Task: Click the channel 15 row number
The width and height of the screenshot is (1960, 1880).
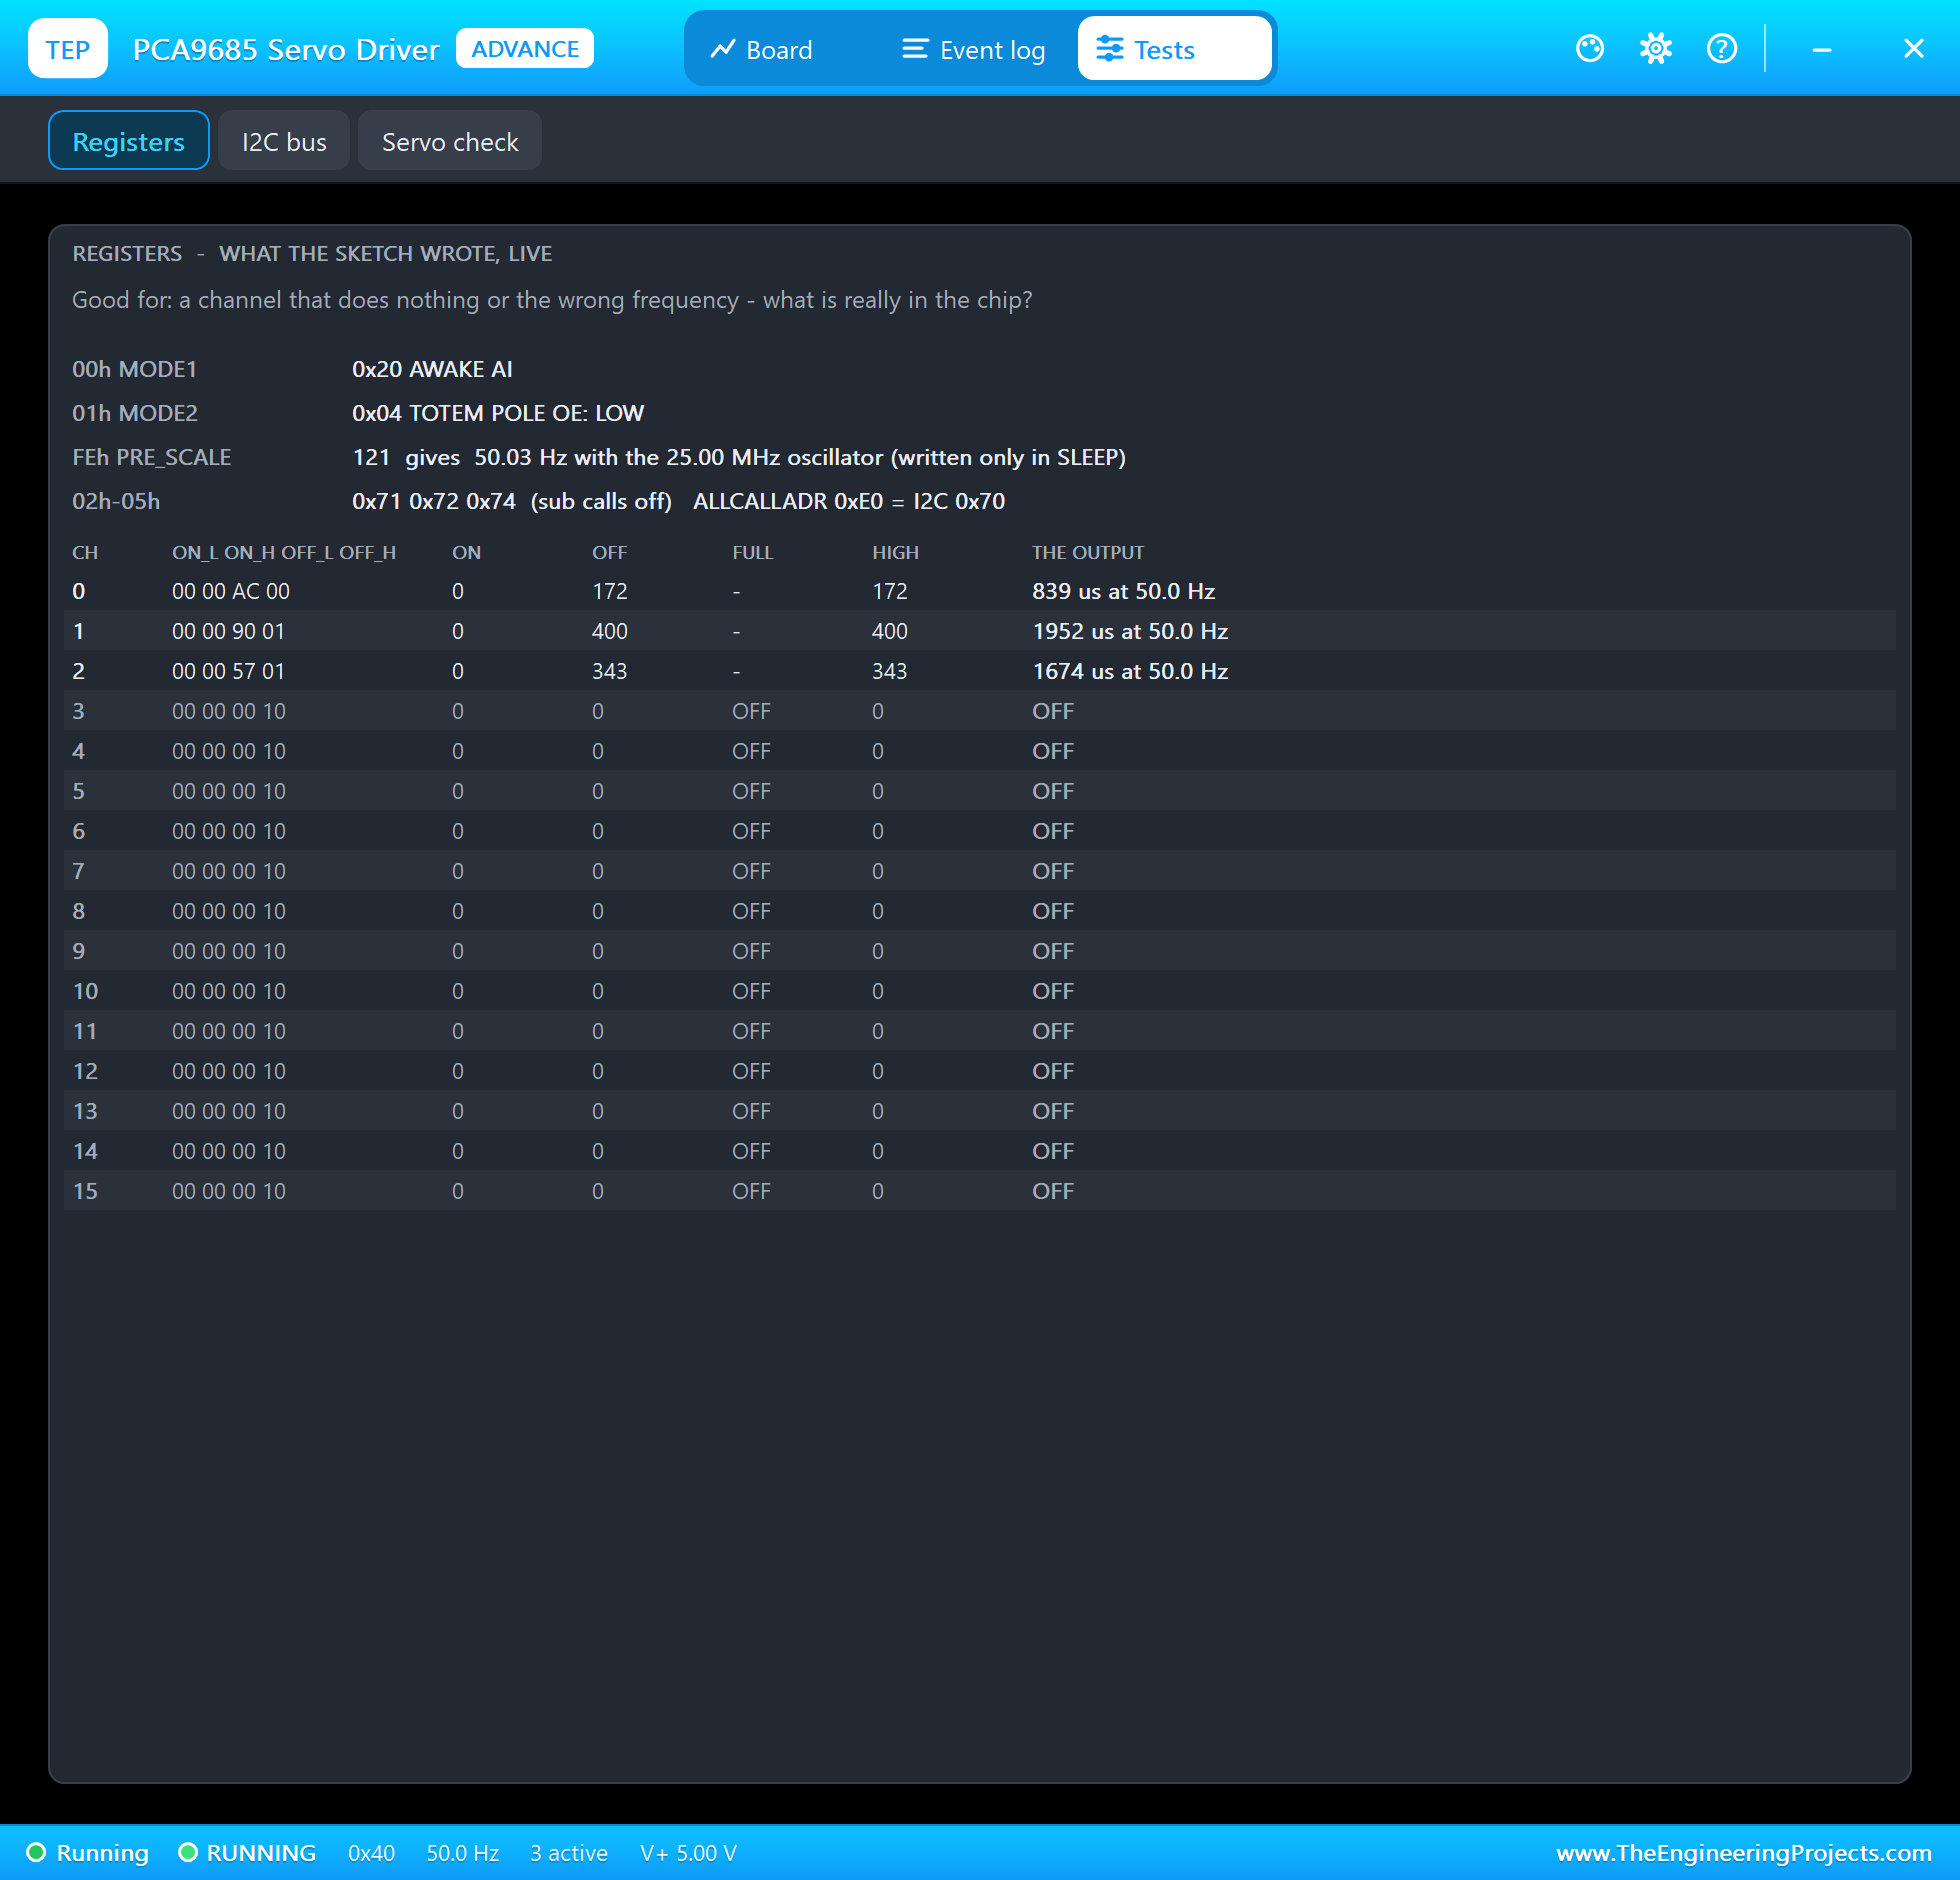Action: point(85,1191)
